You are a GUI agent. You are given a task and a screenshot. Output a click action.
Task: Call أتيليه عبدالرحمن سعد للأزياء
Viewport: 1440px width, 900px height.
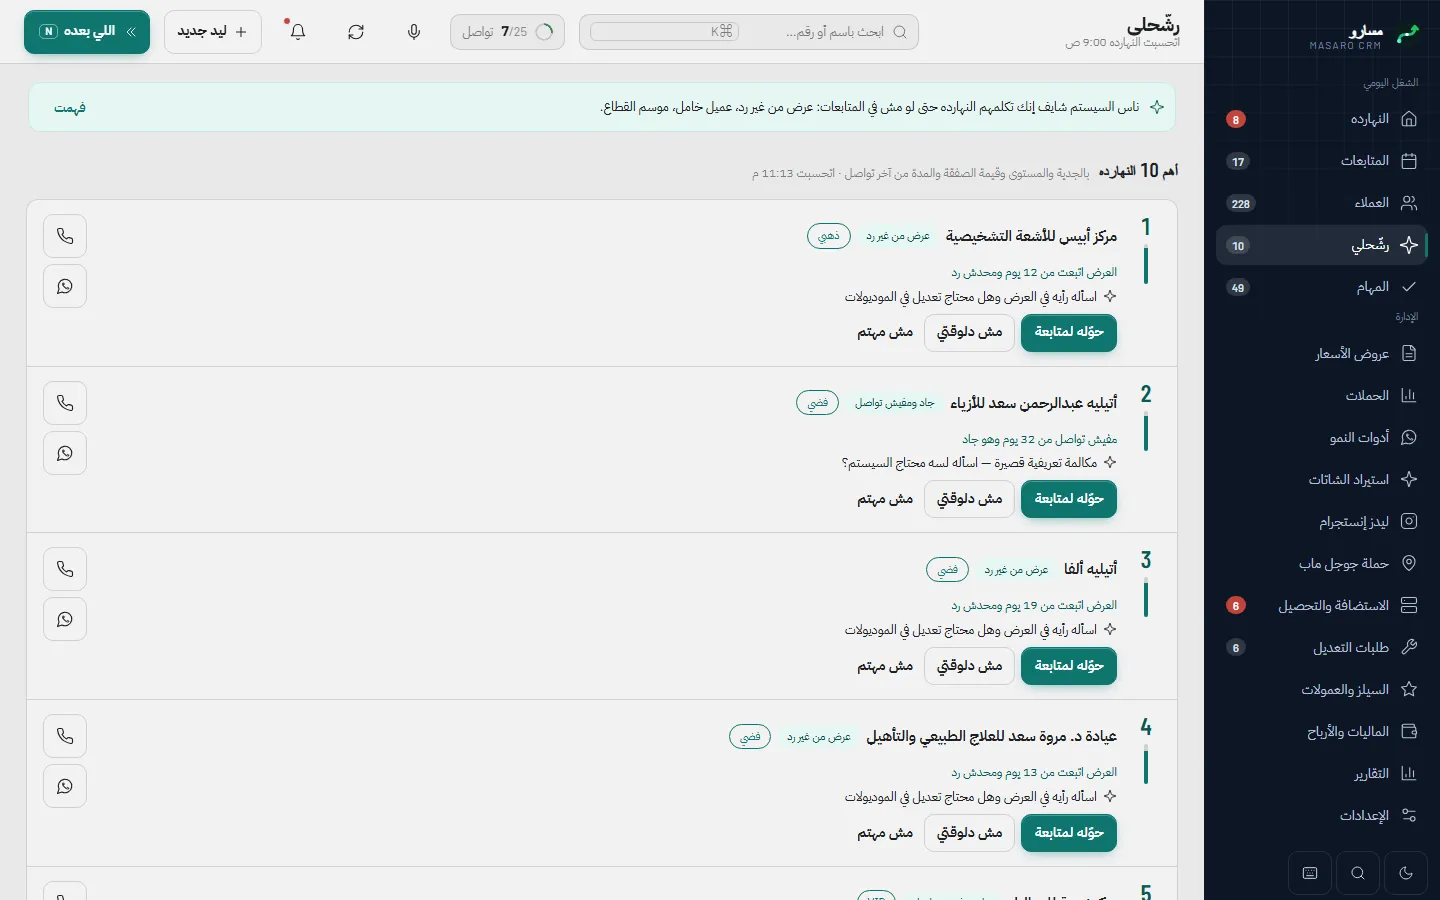65,403
